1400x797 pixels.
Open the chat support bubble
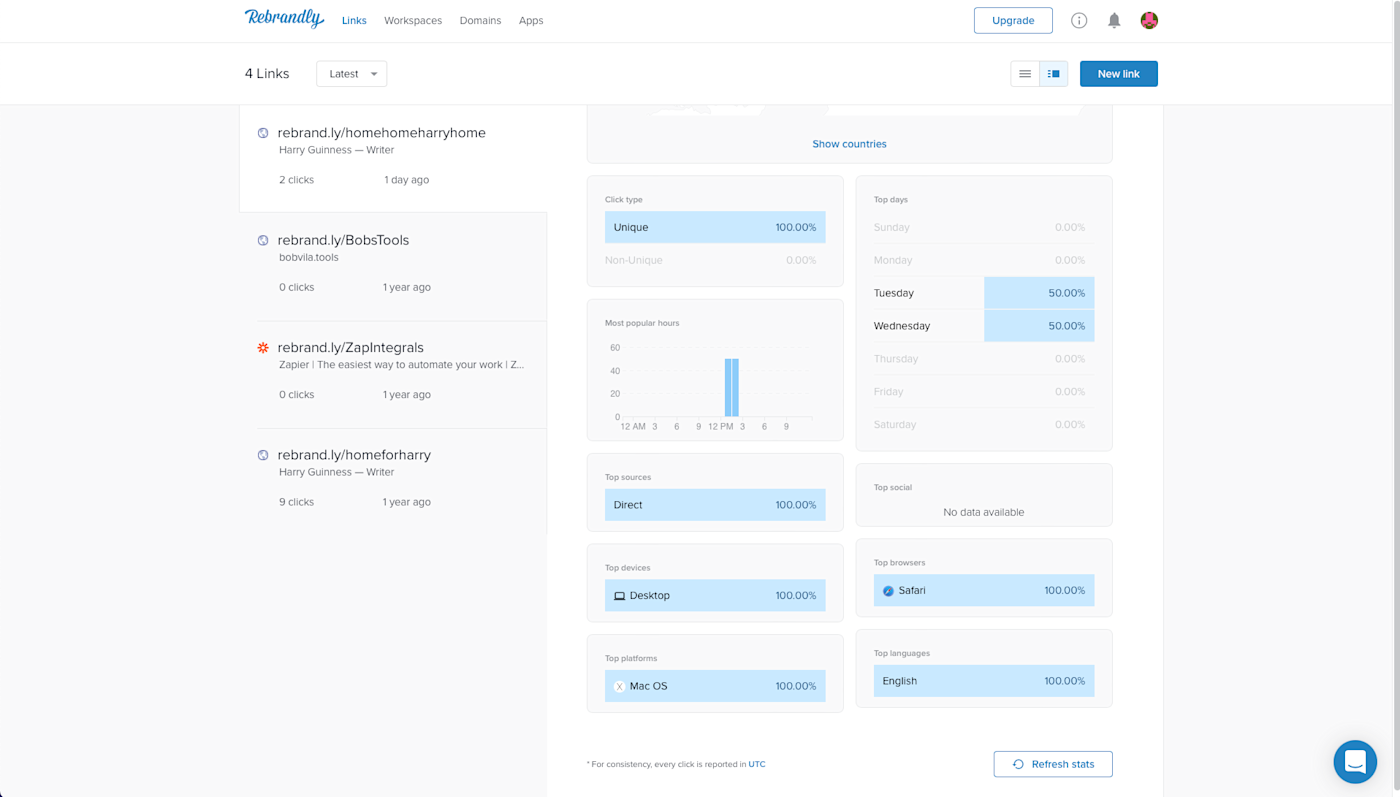click(x=1355, y=762)
